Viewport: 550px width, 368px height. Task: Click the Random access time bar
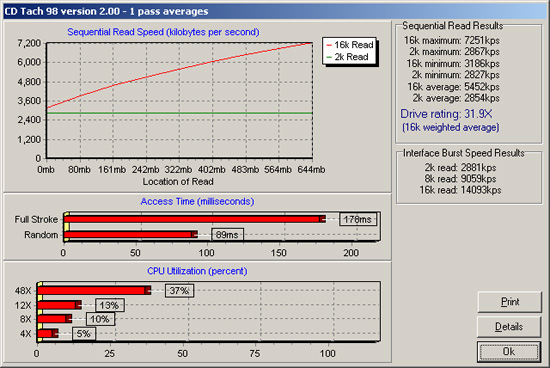click(x=130, y=234)
